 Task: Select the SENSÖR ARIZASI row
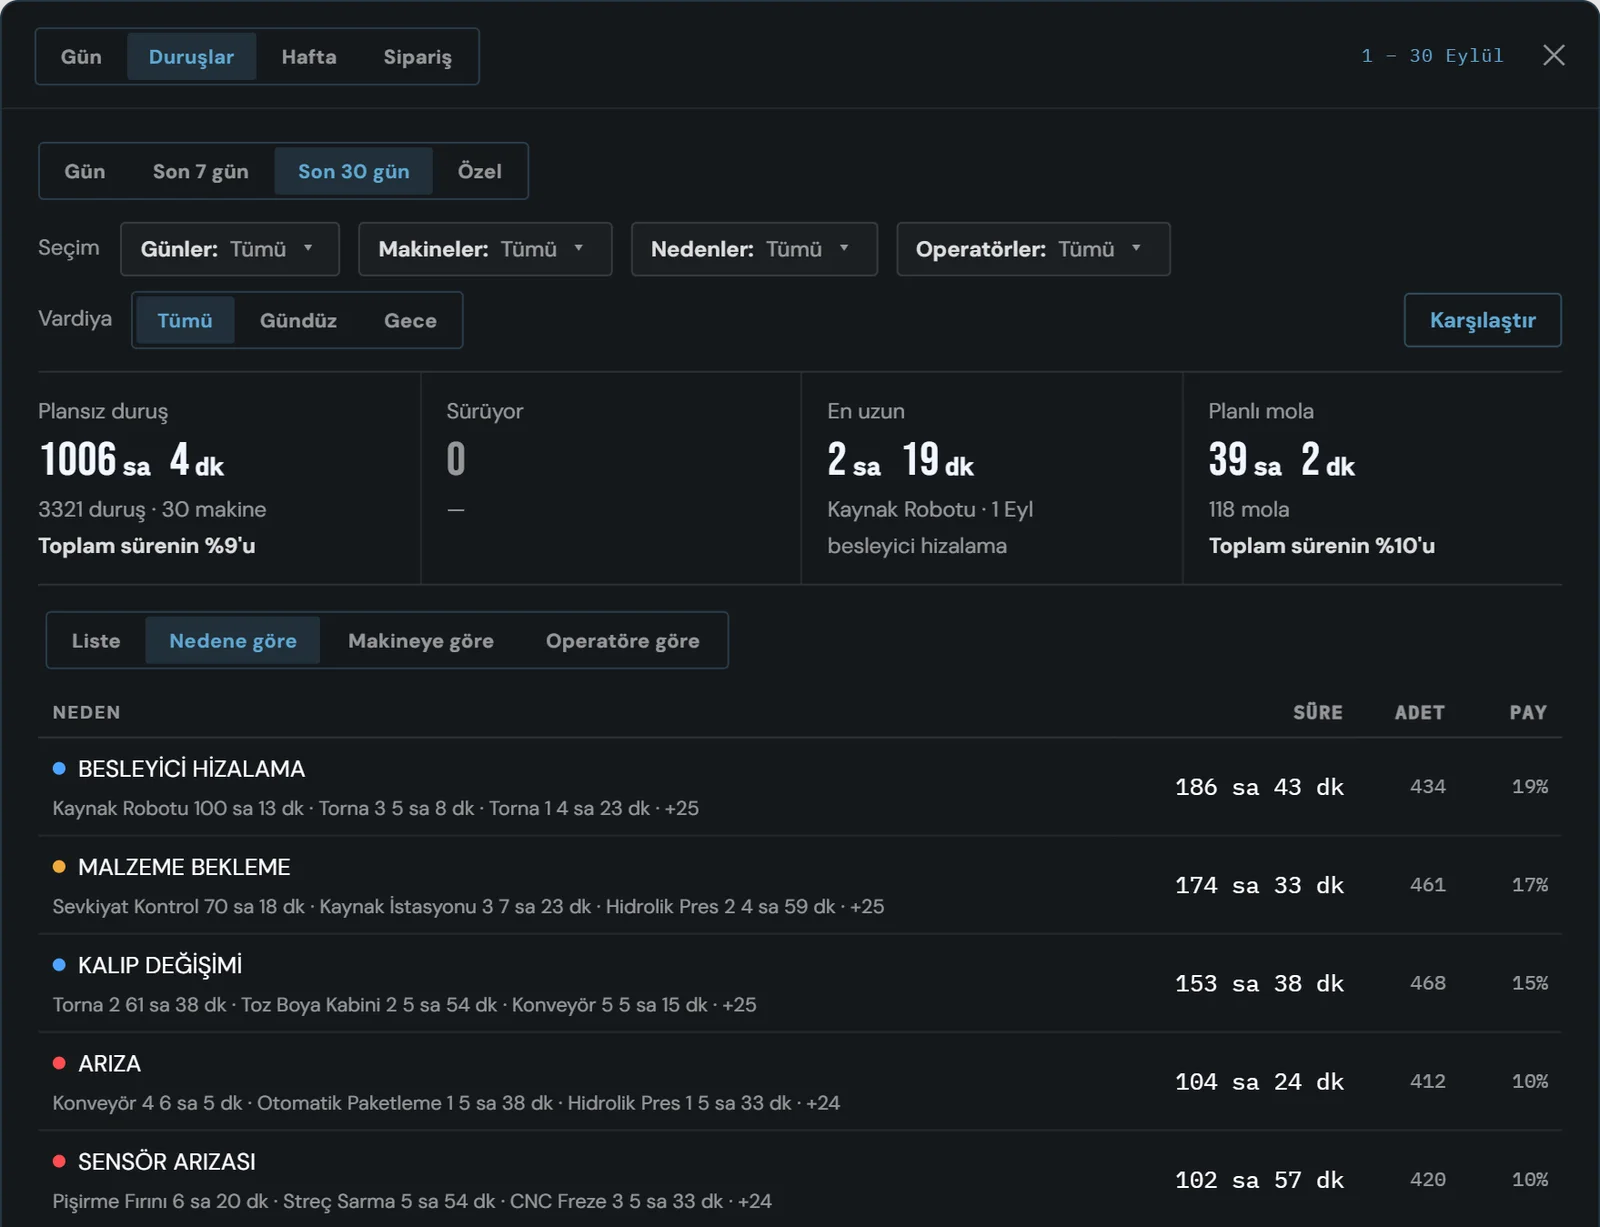click(800, 1179)
